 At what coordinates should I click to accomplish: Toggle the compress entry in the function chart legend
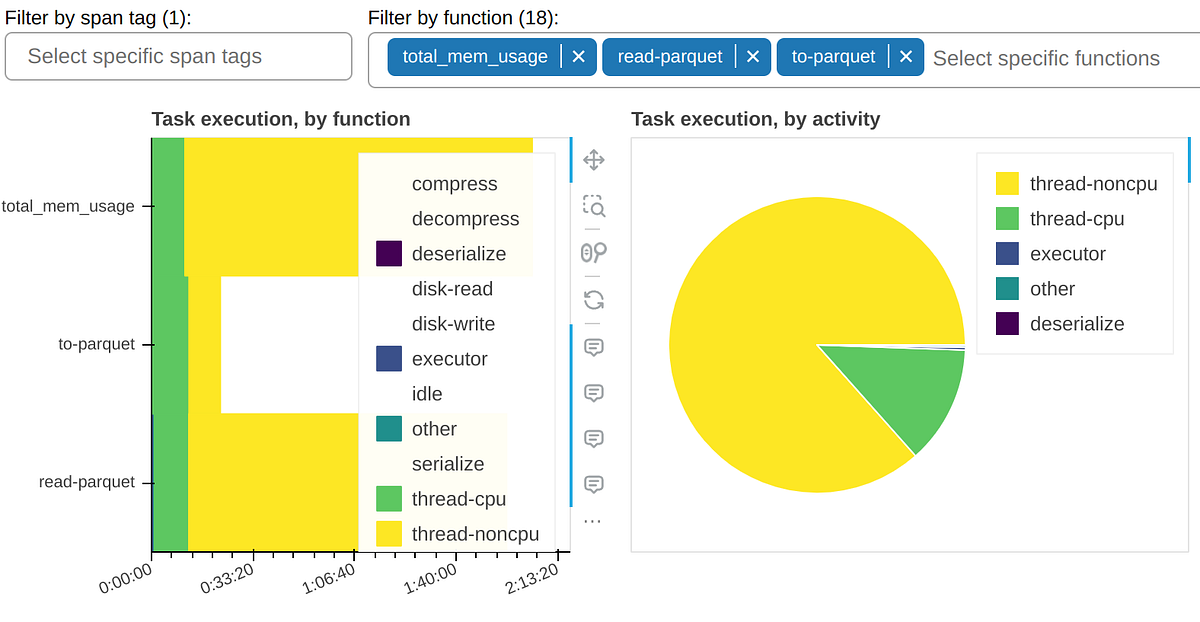tap(455, 184)
